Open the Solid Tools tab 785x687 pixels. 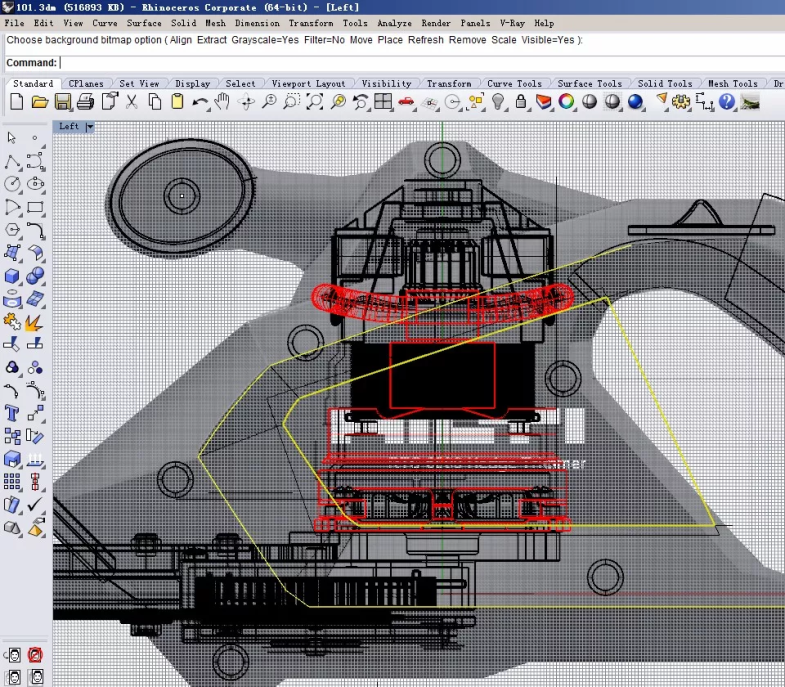(x=664, y=84)
